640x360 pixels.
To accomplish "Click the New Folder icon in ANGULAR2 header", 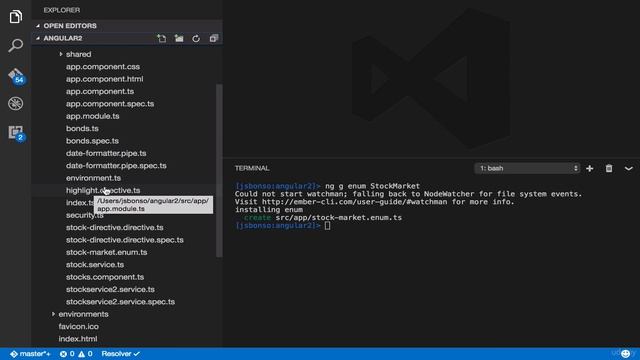I will (x=179, y=38).
